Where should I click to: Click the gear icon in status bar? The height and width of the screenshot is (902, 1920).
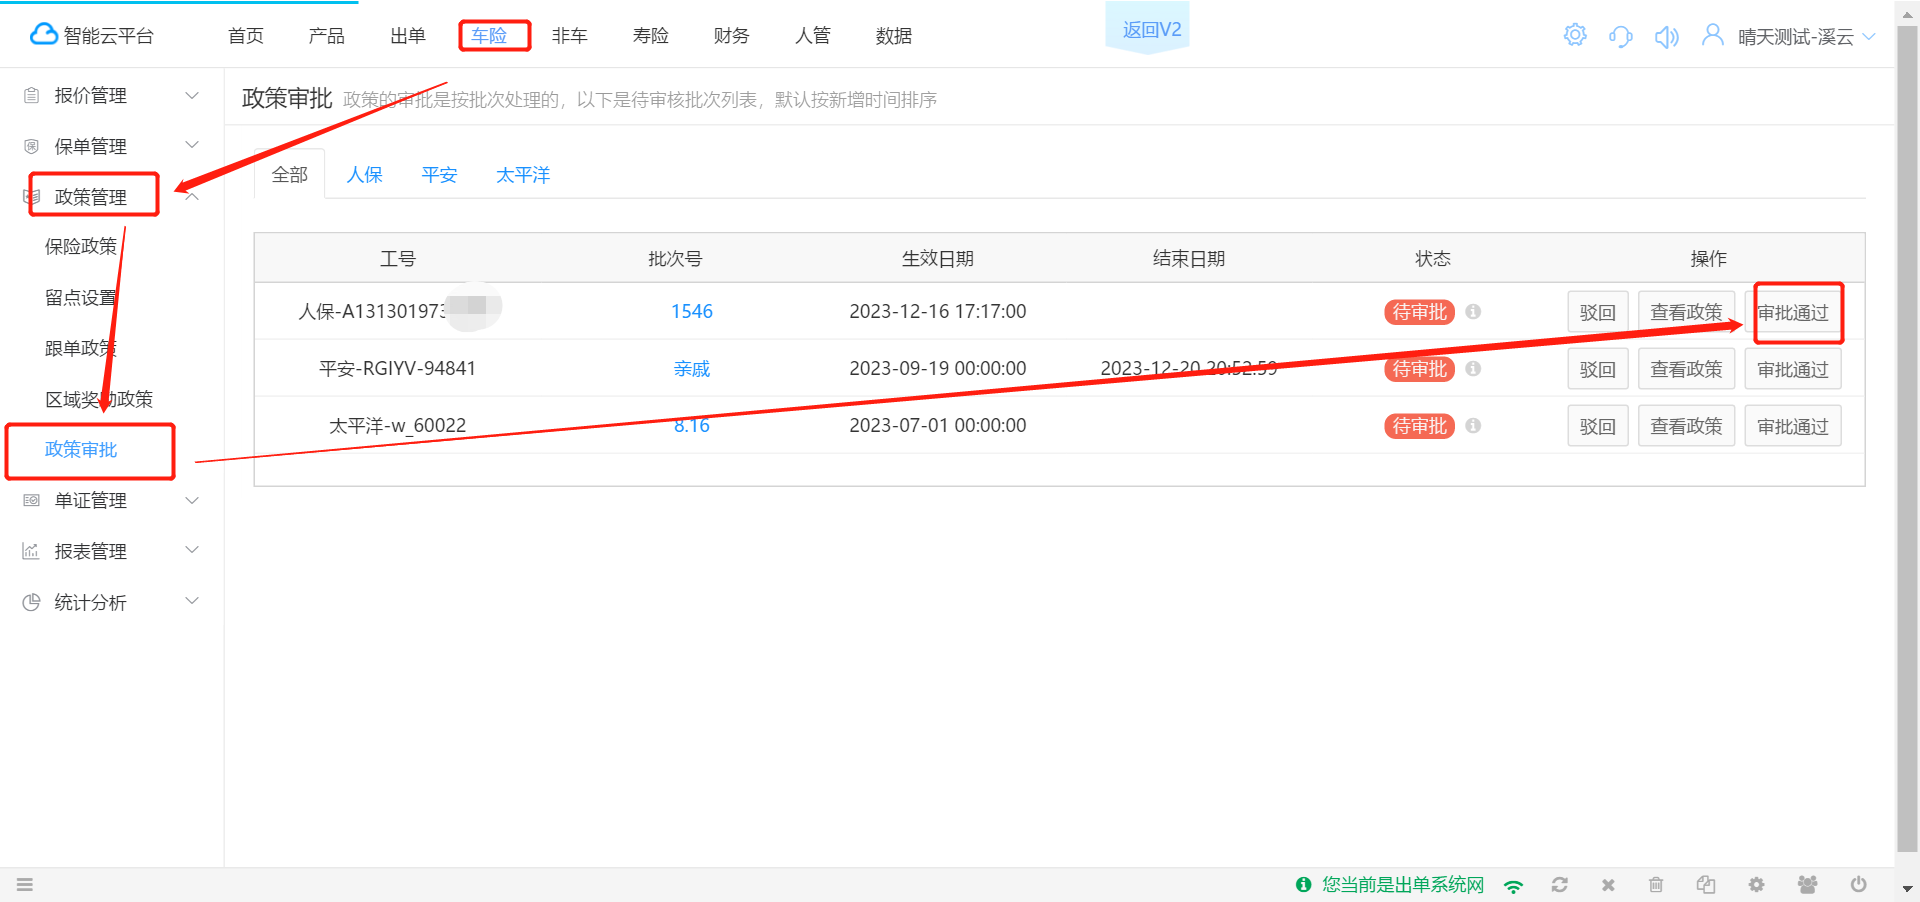point(1756,885)
